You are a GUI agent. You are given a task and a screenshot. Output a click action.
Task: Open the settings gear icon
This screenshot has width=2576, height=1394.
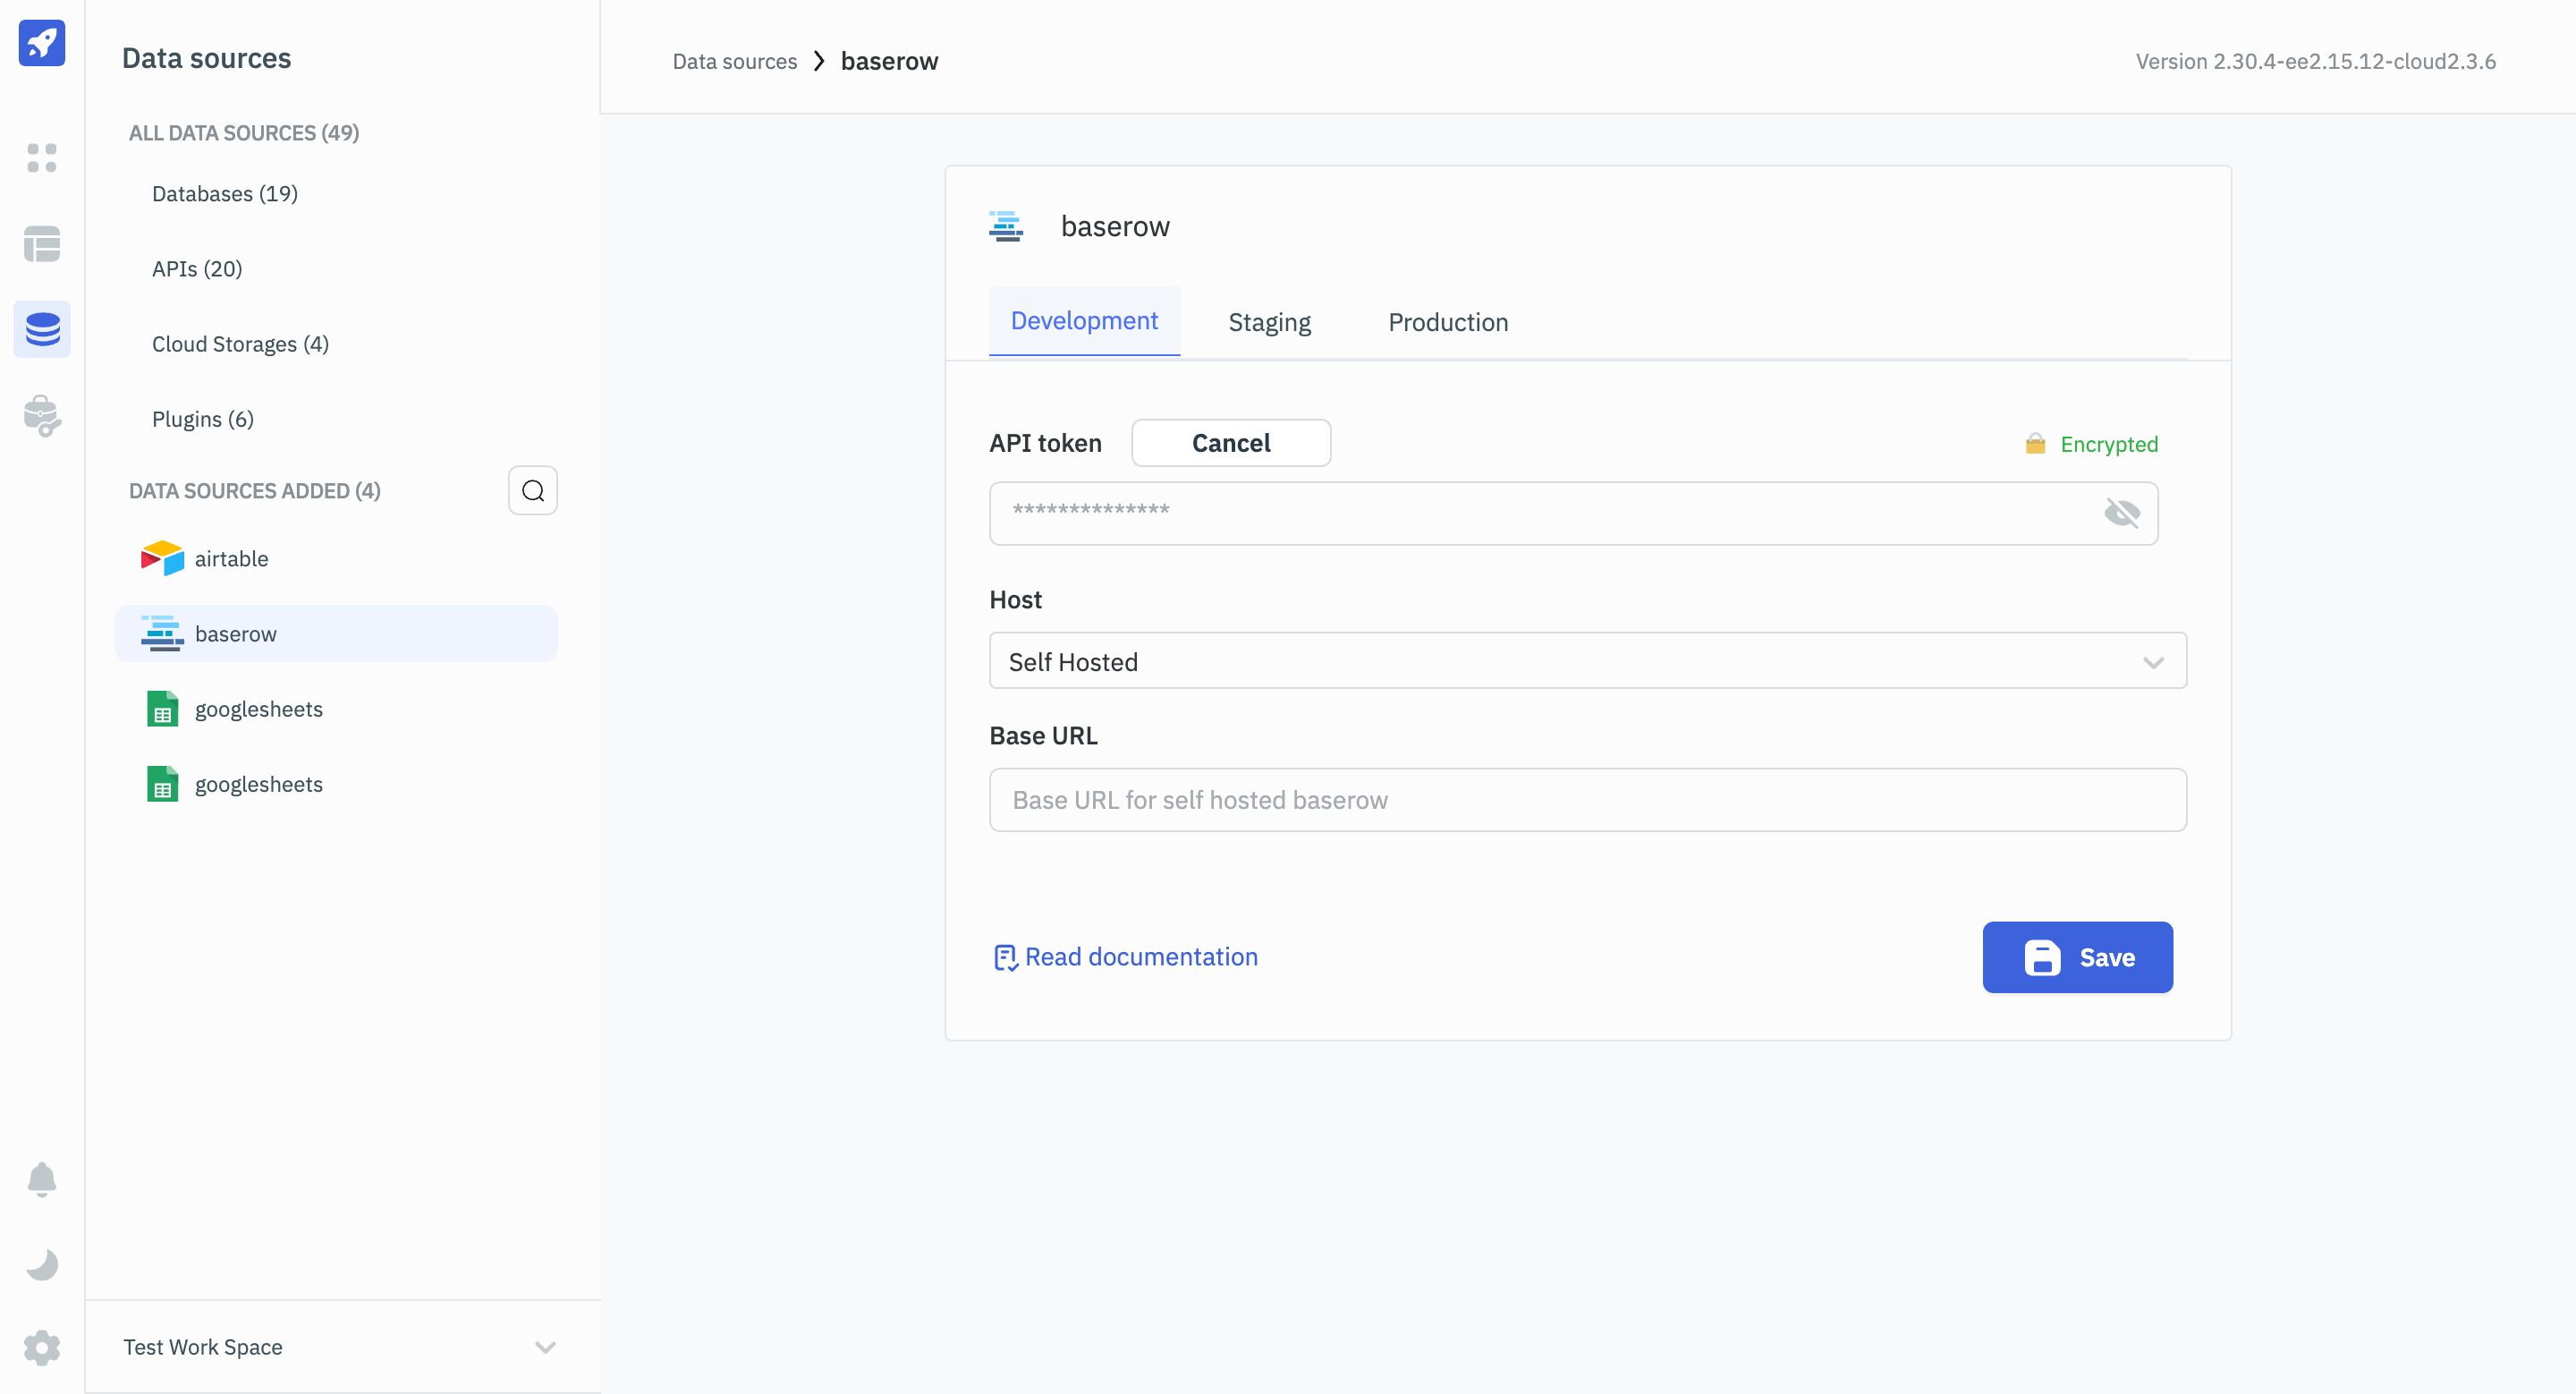coord(42,1347)
